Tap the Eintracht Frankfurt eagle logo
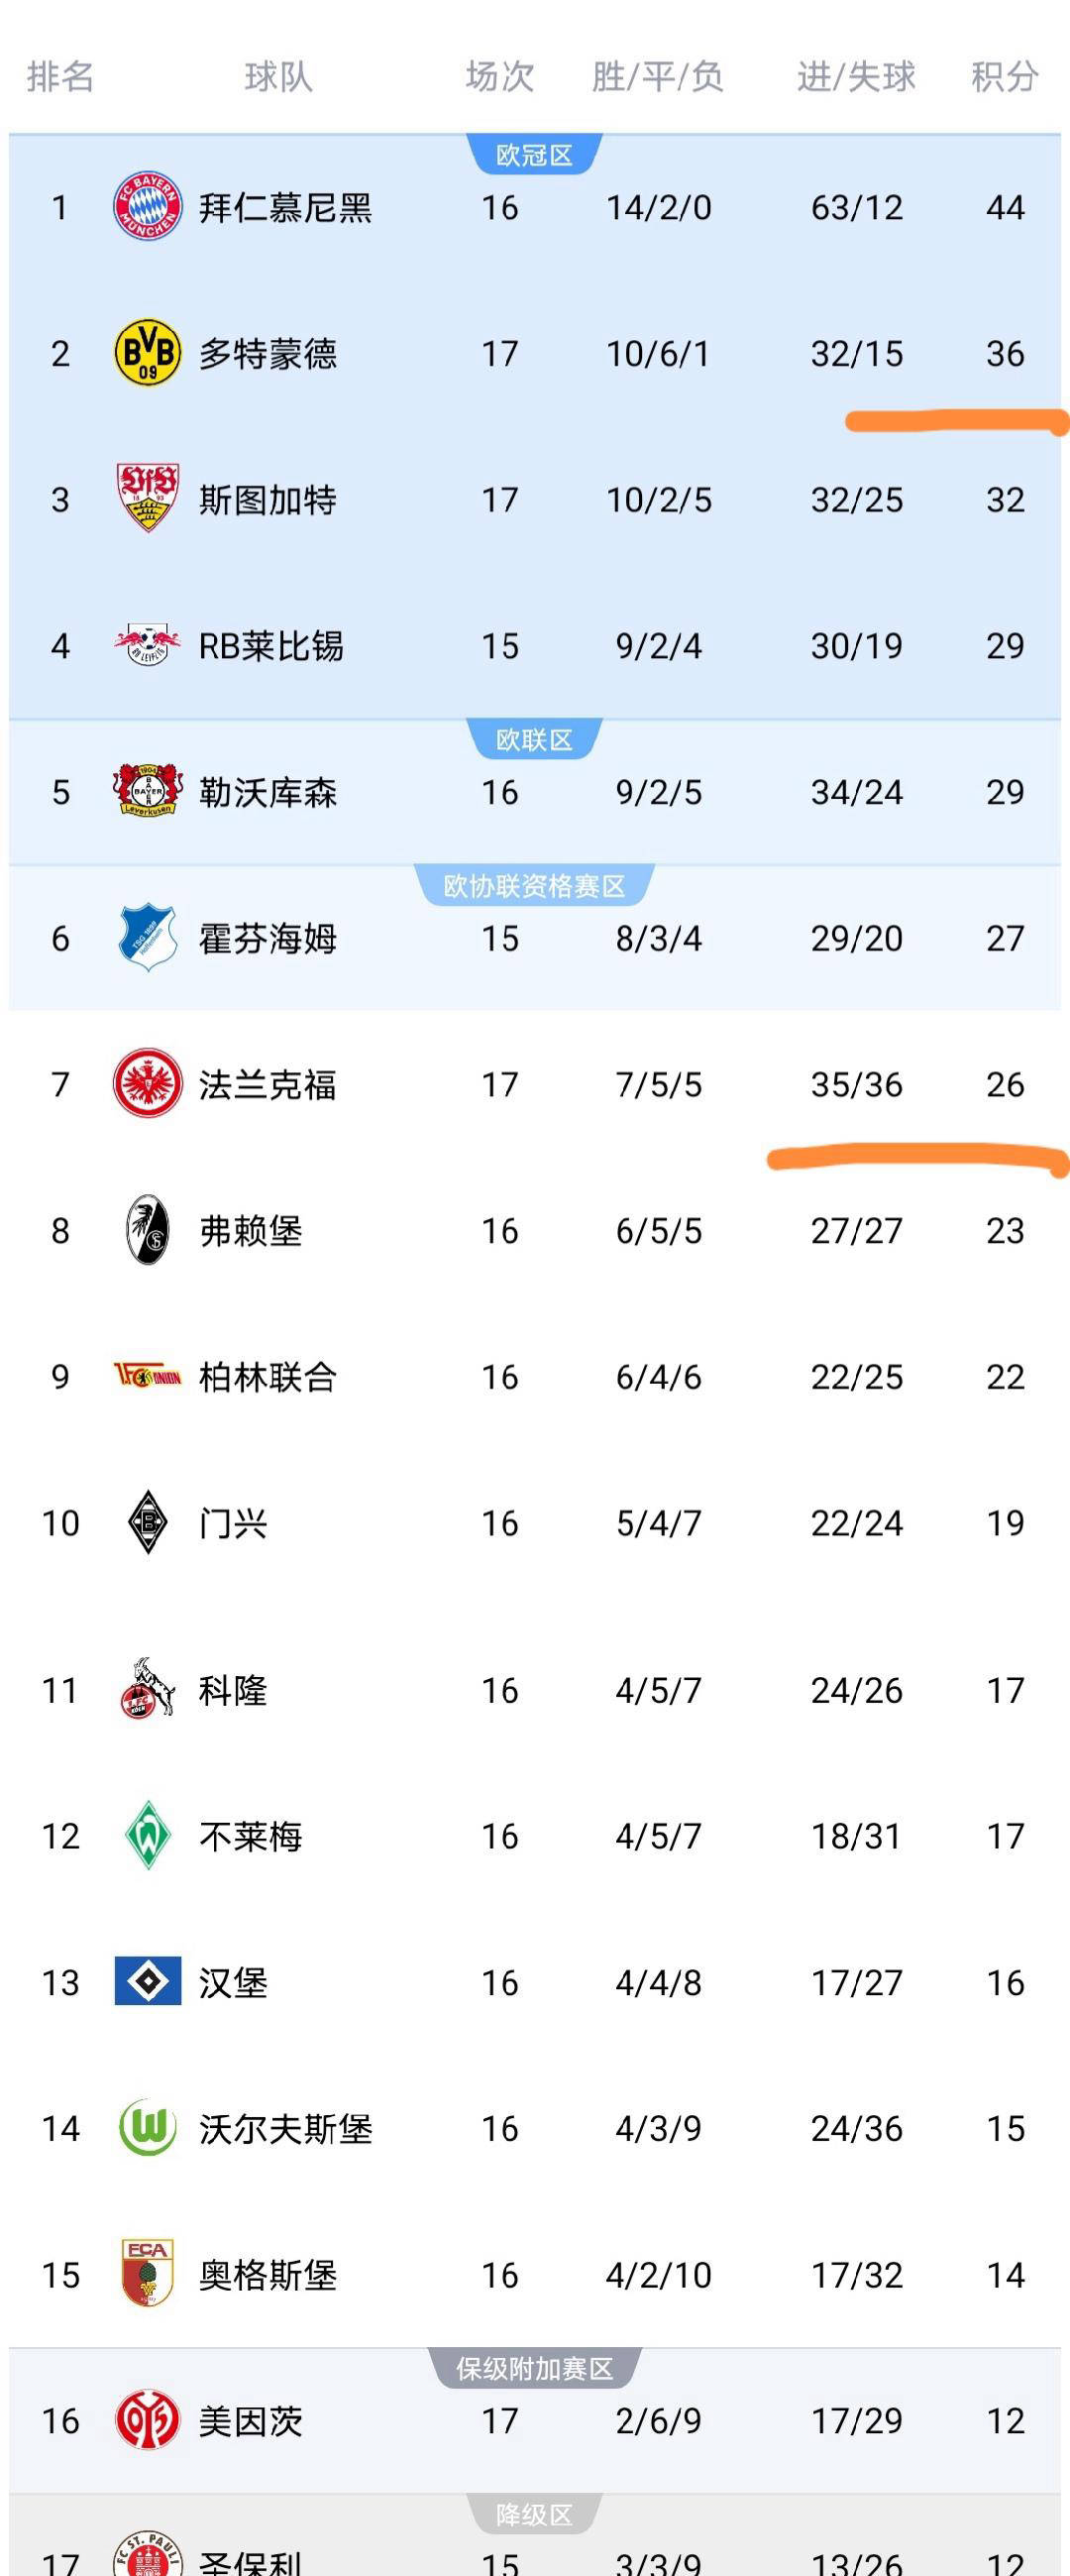The width and height of the screenshot is (1070, 2576). pyautogui.click(x=147, y=1083)
